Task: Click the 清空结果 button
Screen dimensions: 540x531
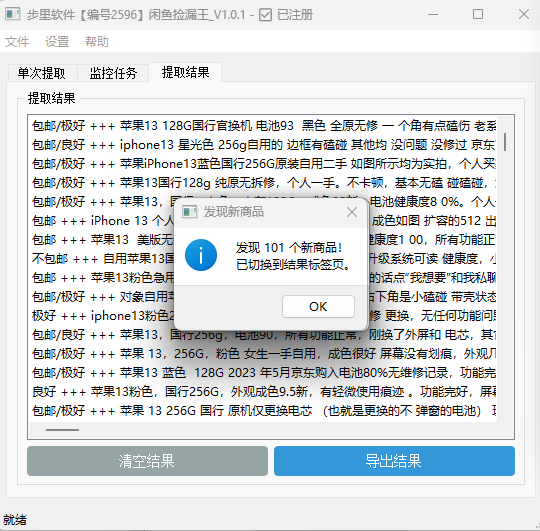Action: pos(147,461)
